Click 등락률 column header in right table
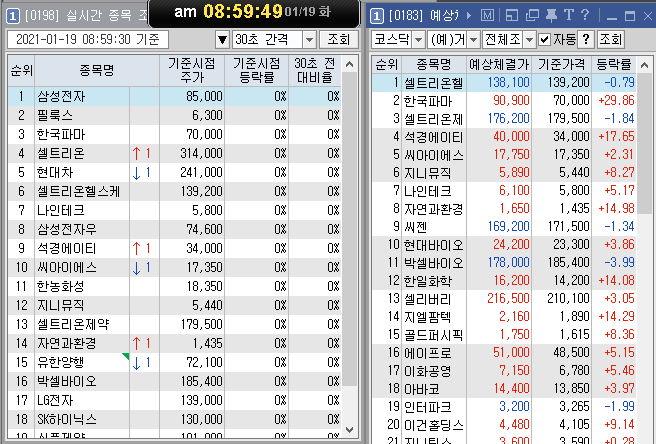This screenshot has height=444, width=656. (614, 64)
